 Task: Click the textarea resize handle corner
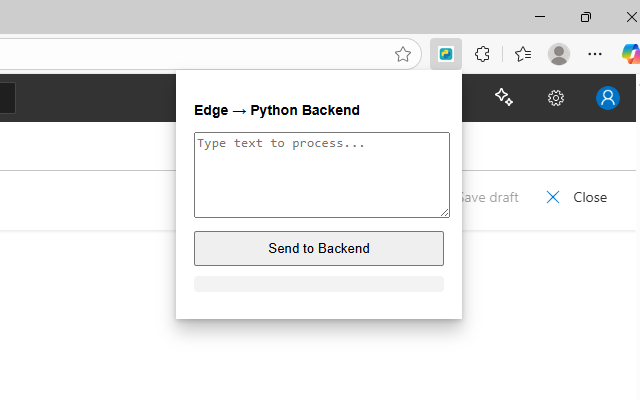(445, 213)
